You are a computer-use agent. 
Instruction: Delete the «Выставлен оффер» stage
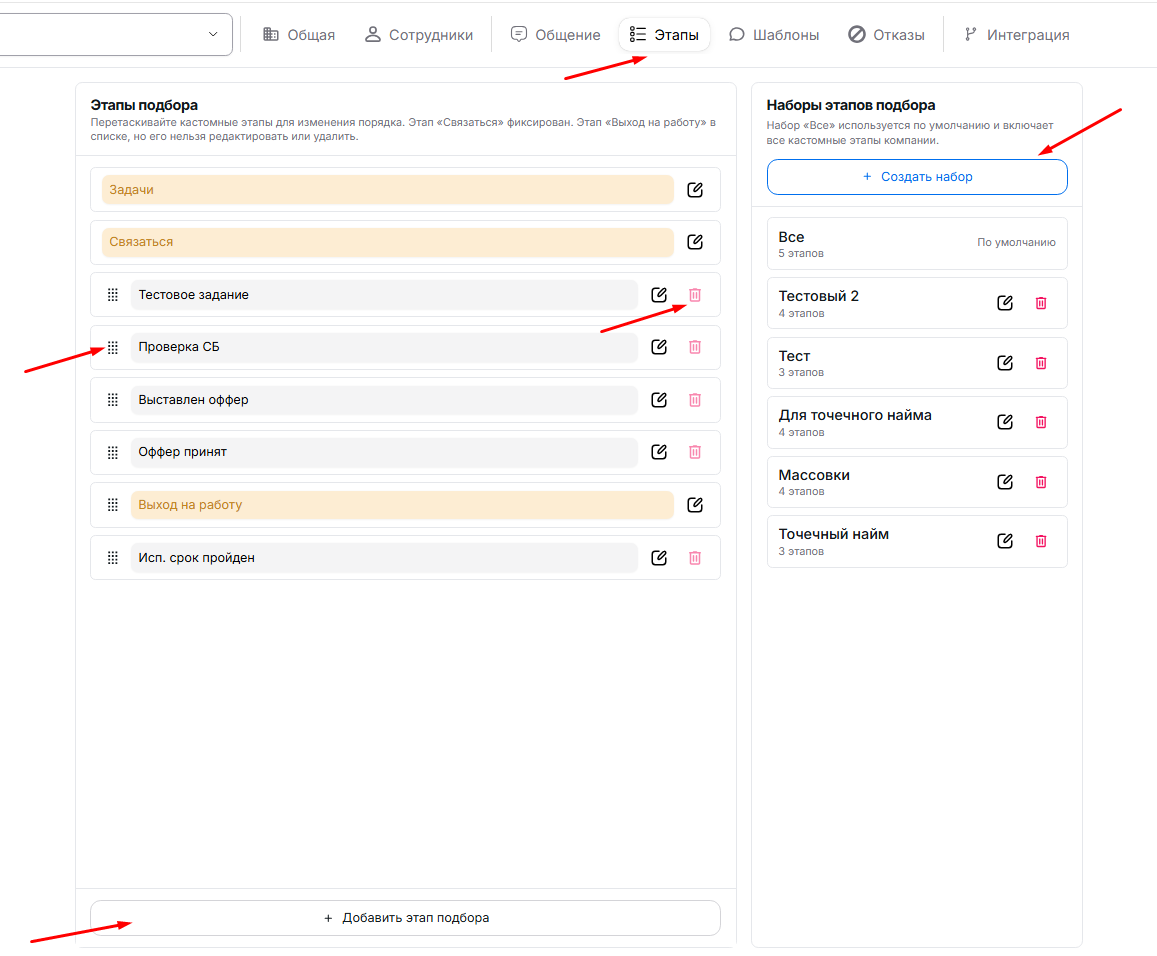pos(695,400)
